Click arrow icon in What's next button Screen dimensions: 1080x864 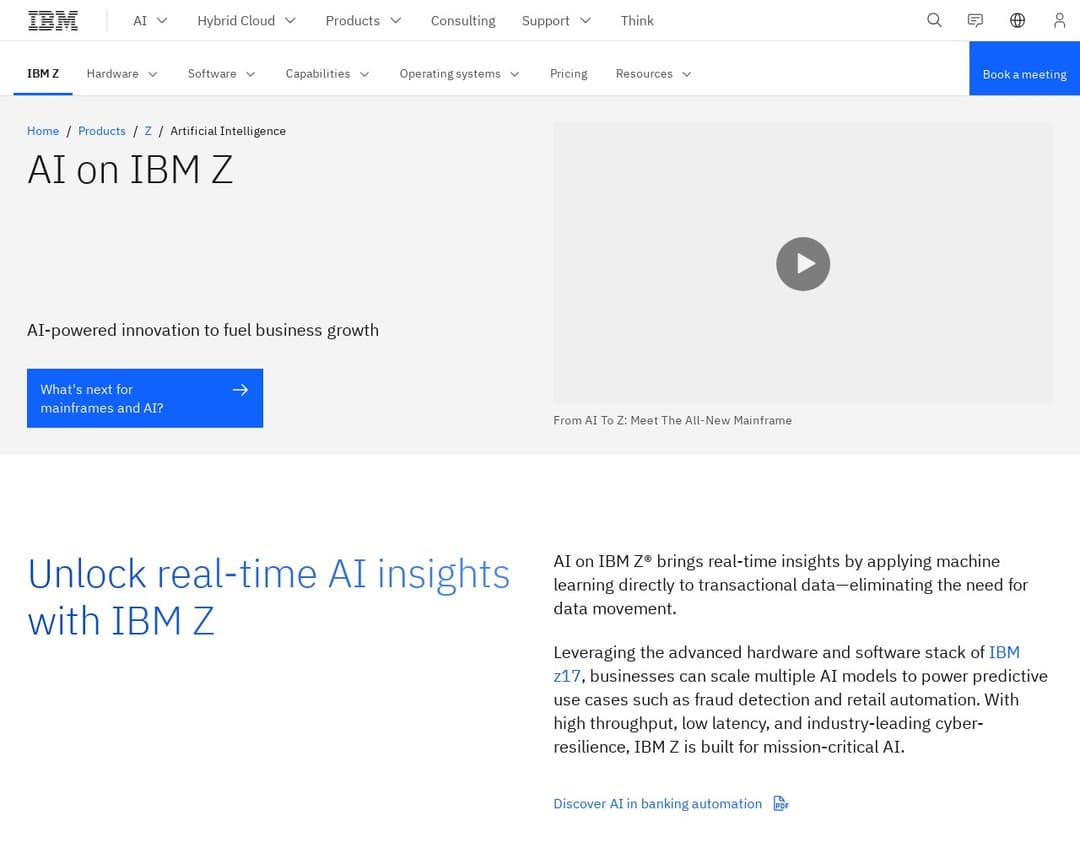pos(240,390)
